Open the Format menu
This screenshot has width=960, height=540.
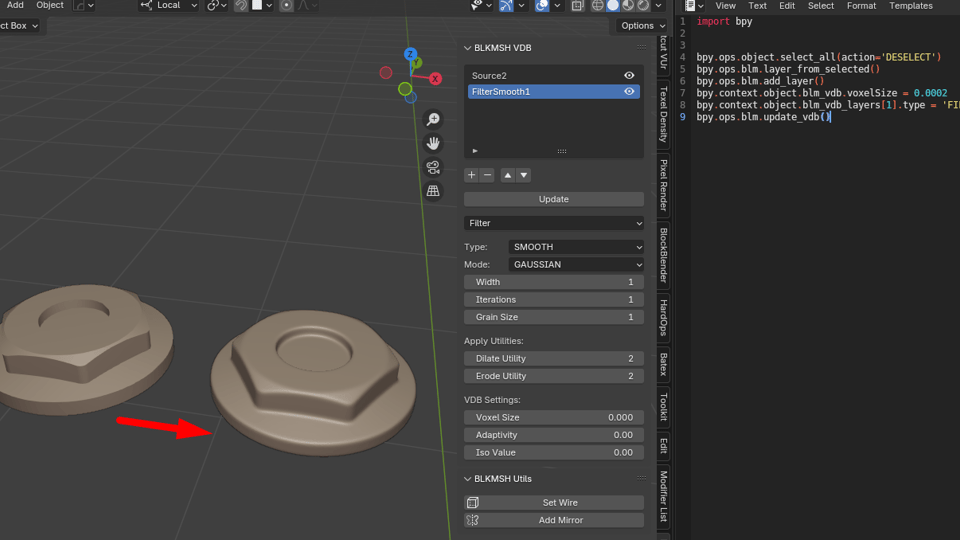point(861,6)
